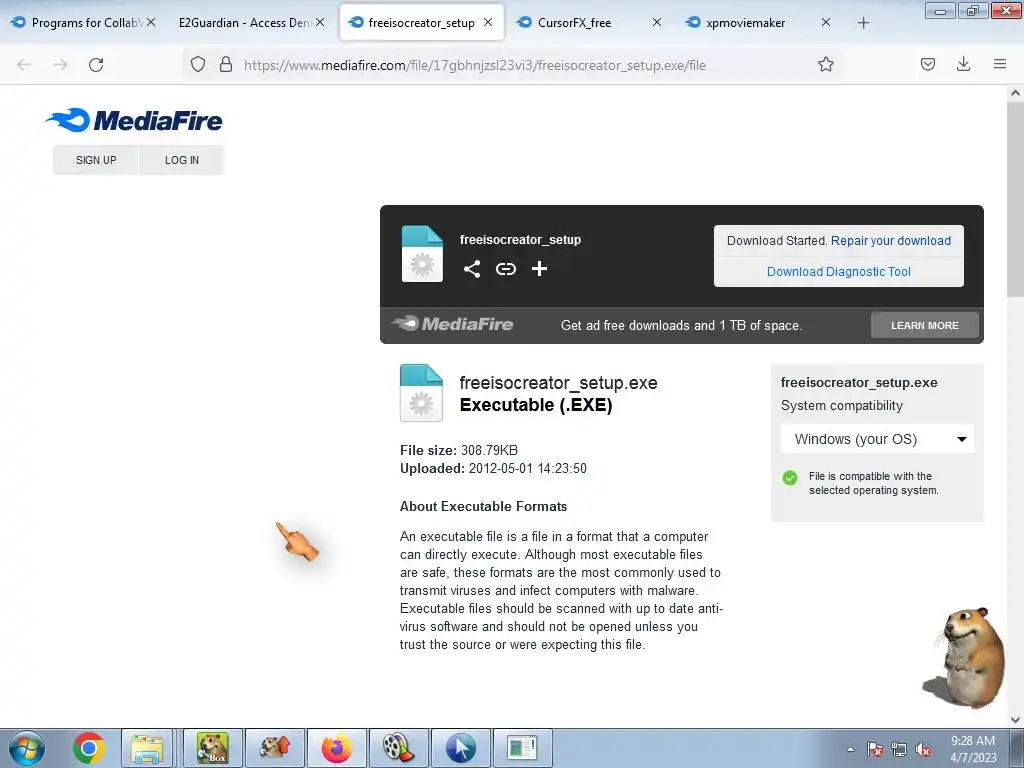The image size is (1024, 768).
Task: Show hidden tray icons arrow
Action: pos(850,749)
